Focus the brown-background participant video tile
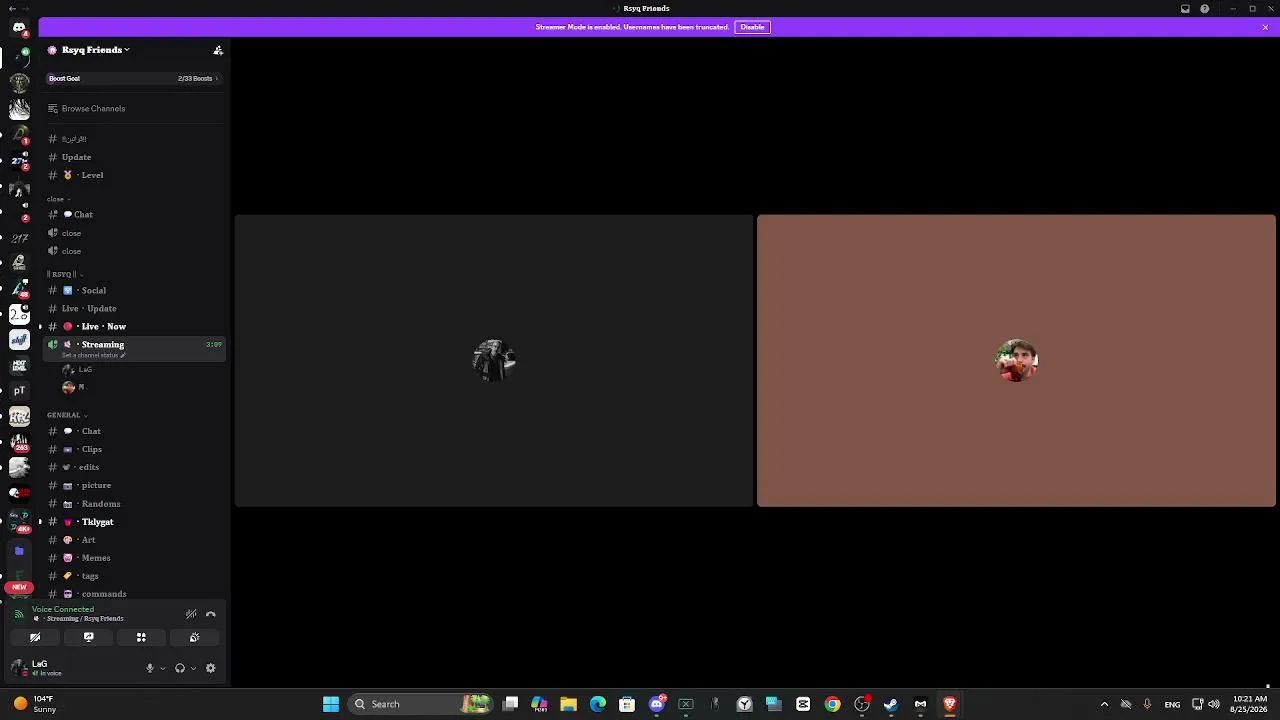The height and width of the screenshot is (720, 1280). click(1016, 361)
